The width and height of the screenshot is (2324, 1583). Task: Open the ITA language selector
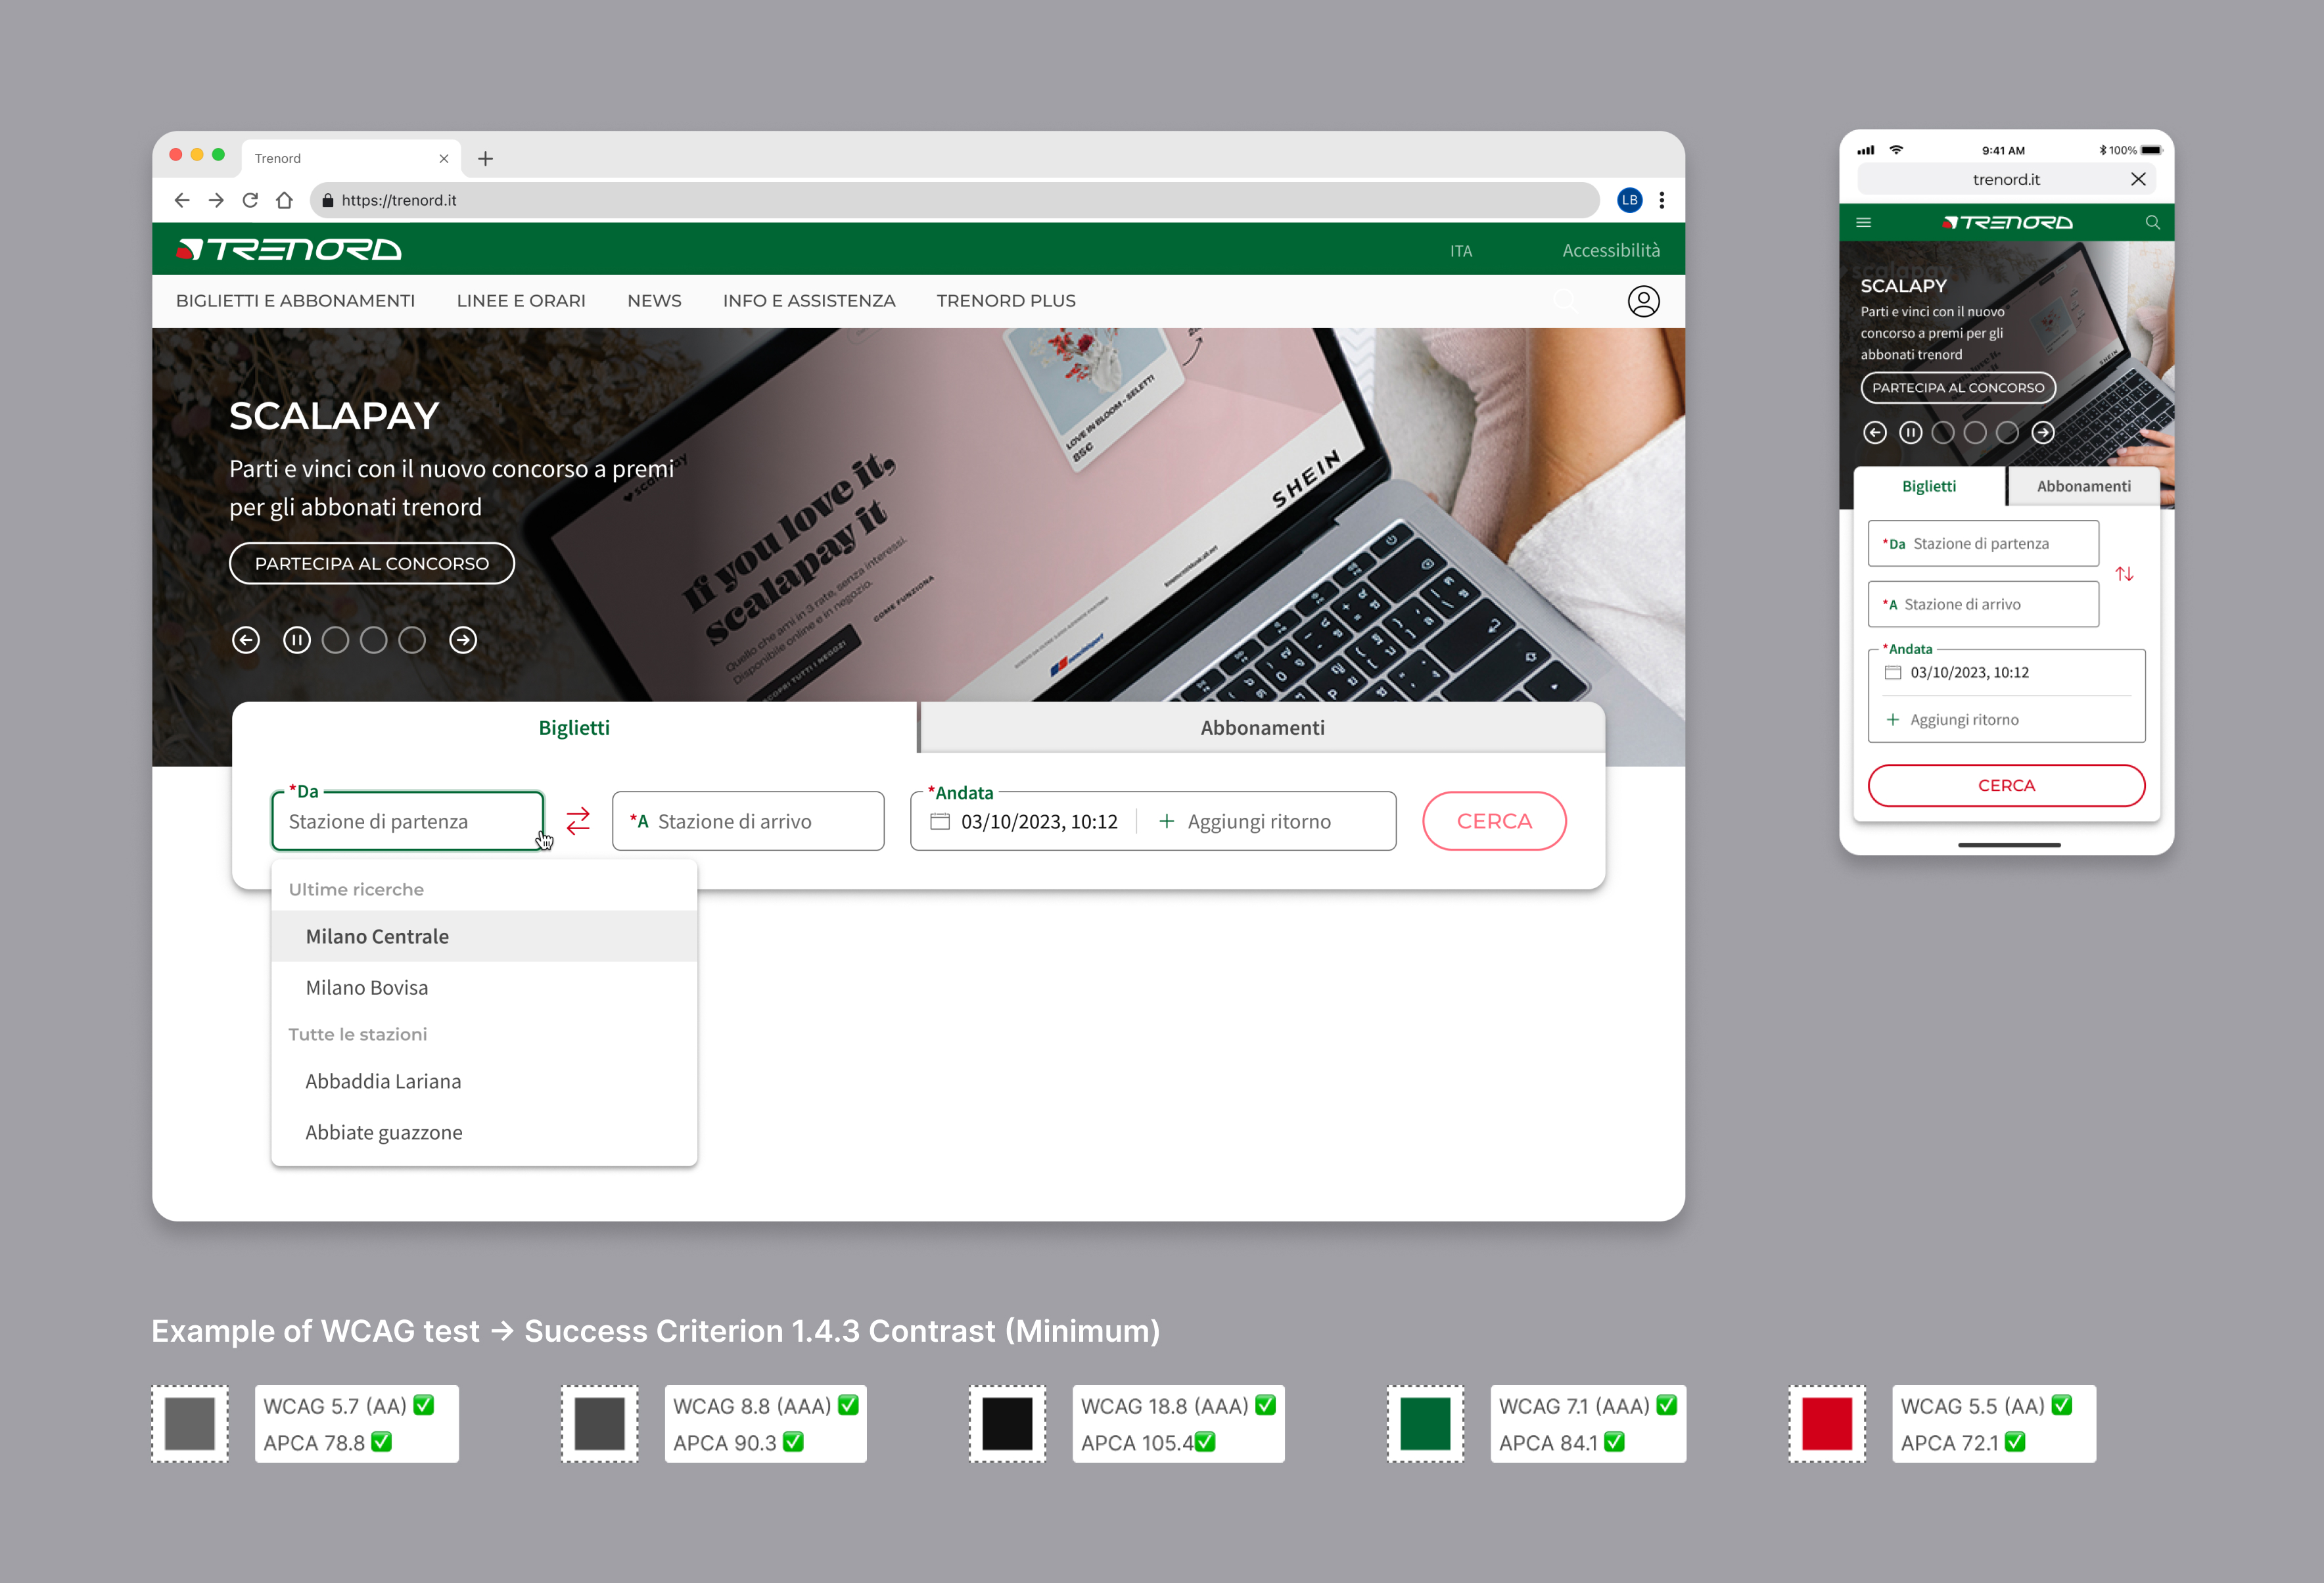pos(1460,251)
